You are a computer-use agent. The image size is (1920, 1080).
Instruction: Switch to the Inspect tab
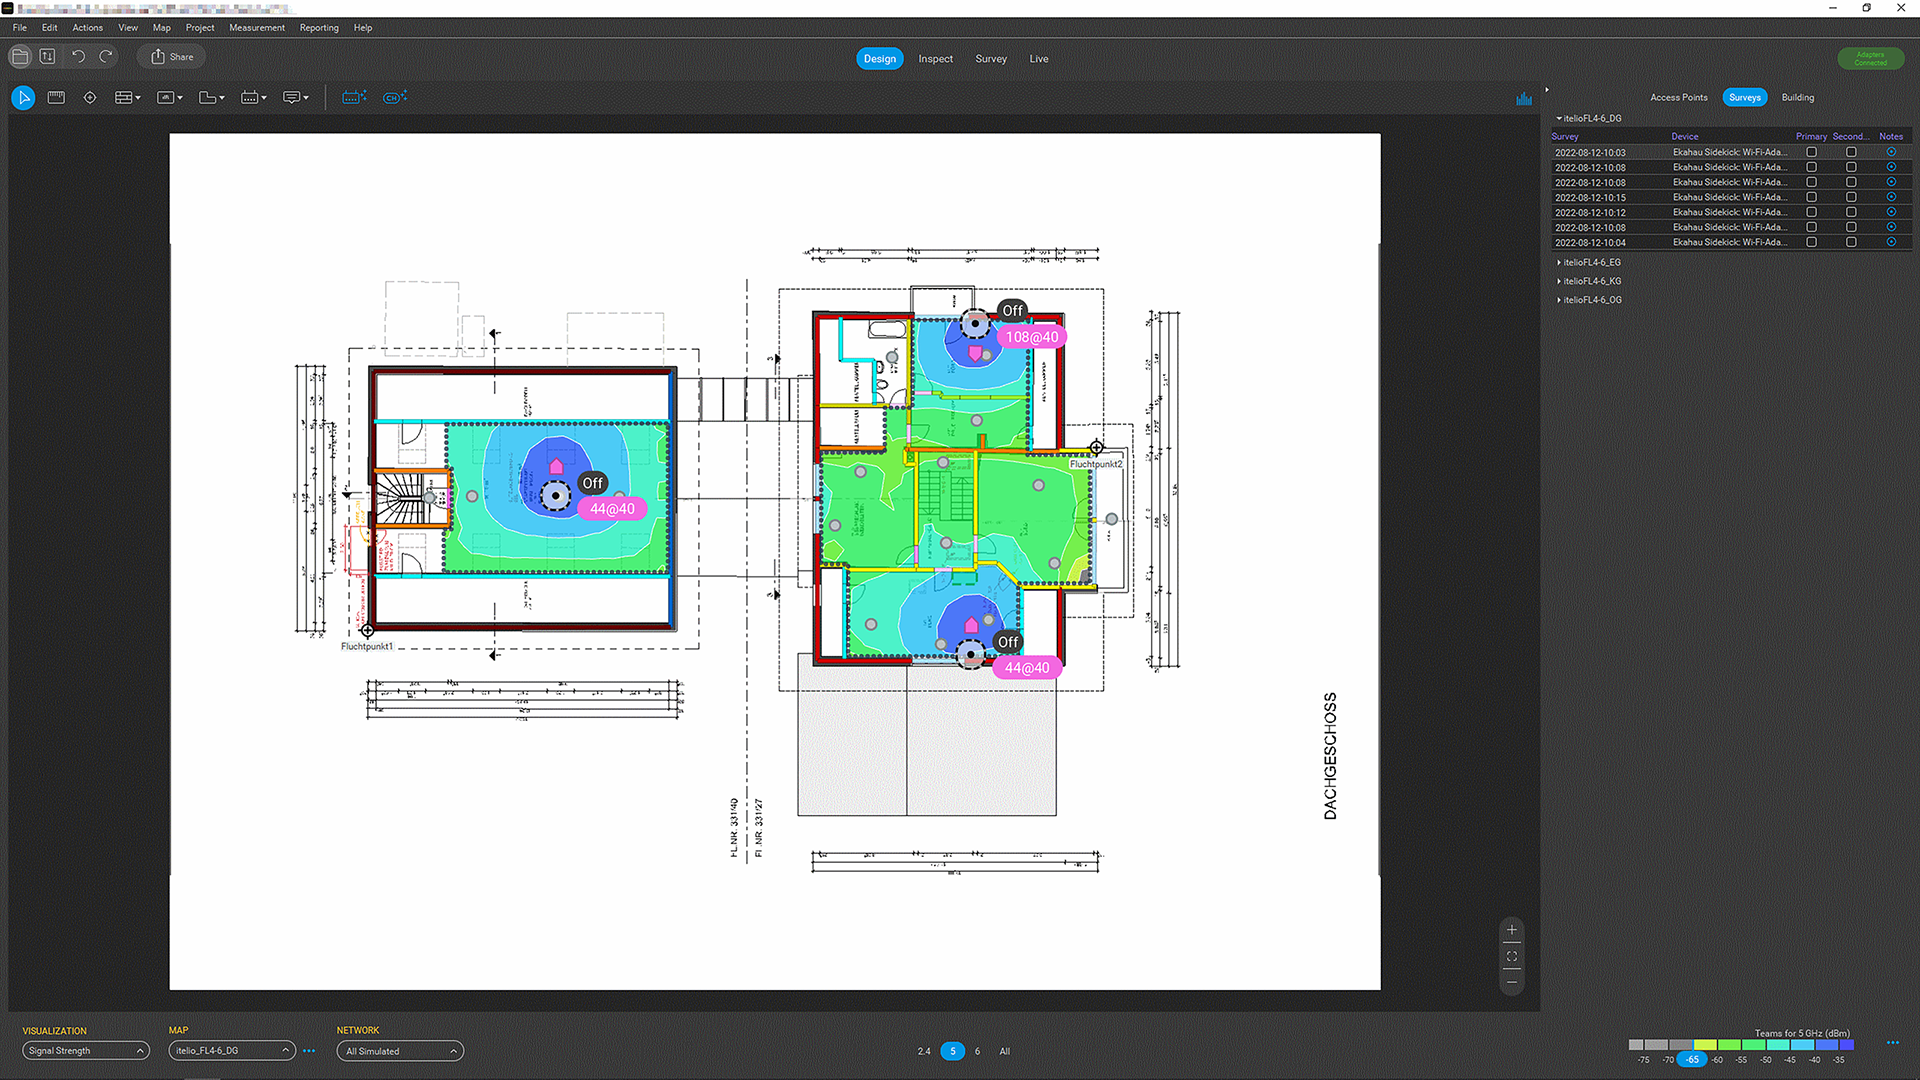[936, 59]
